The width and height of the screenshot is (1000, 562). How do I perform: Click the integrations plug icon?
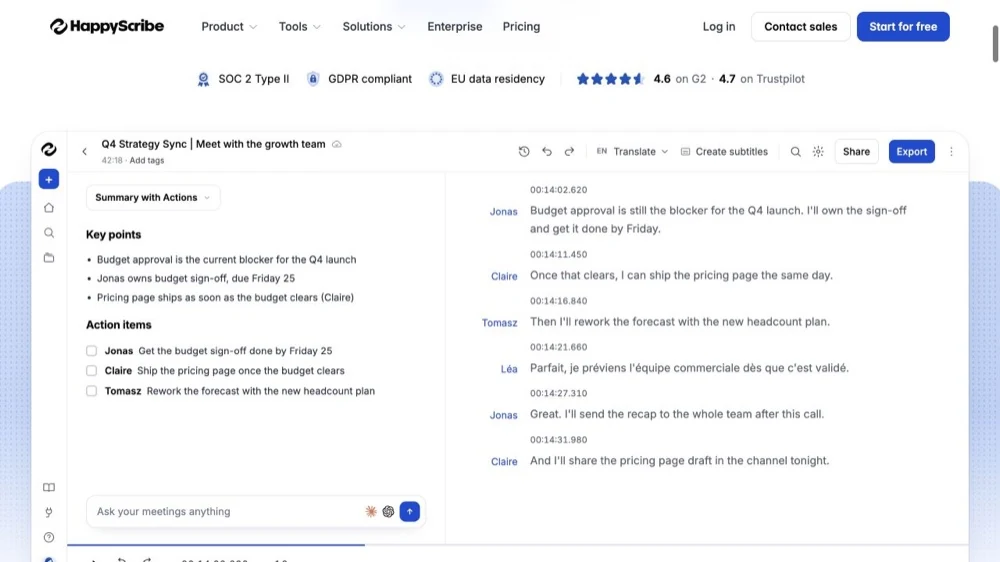click(48, 512)
